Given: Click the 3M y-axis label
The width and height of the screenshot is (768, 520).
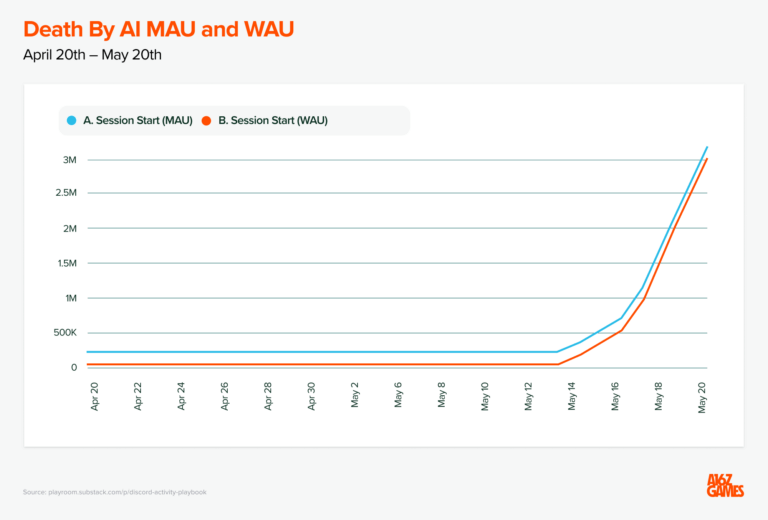Looking at the screenshot, I should tap(69, 160).
